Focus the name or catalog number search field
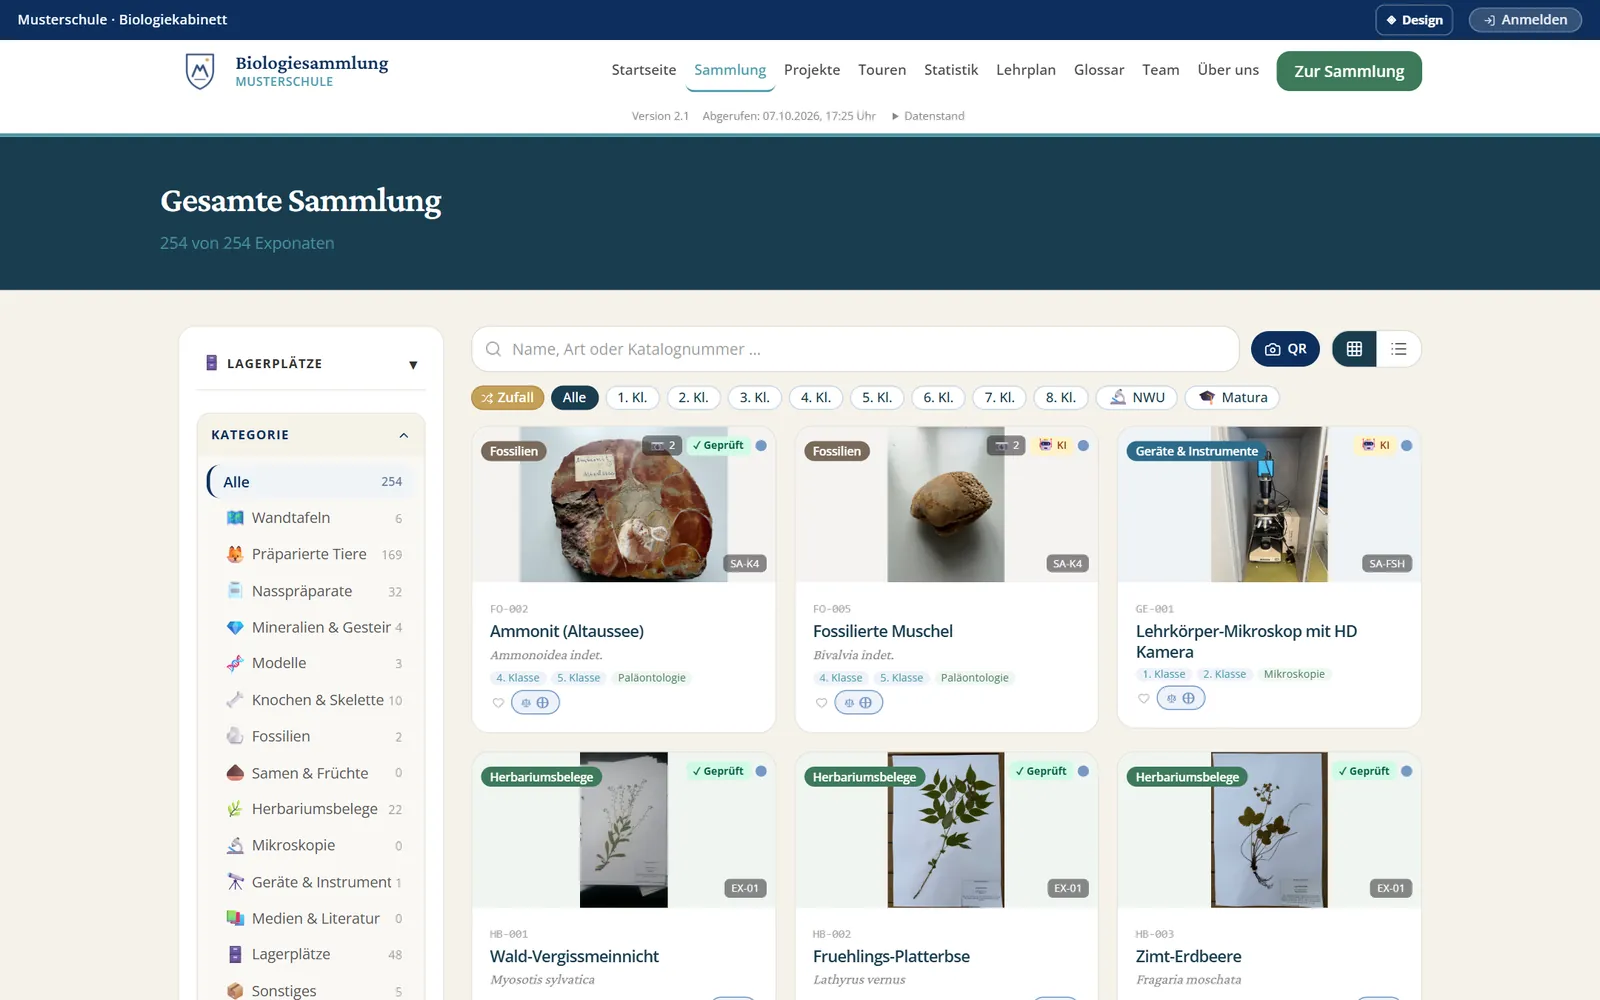The image size is (1600, 1000). (855, 349)
